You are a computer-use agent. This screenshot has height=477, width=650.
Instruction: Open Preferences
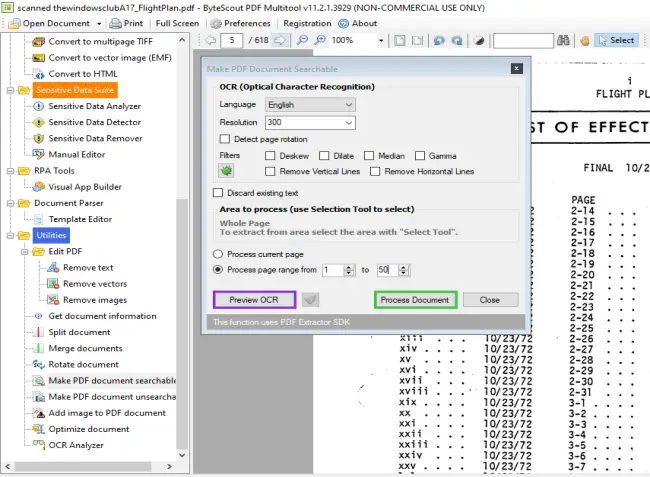[241, 24]
